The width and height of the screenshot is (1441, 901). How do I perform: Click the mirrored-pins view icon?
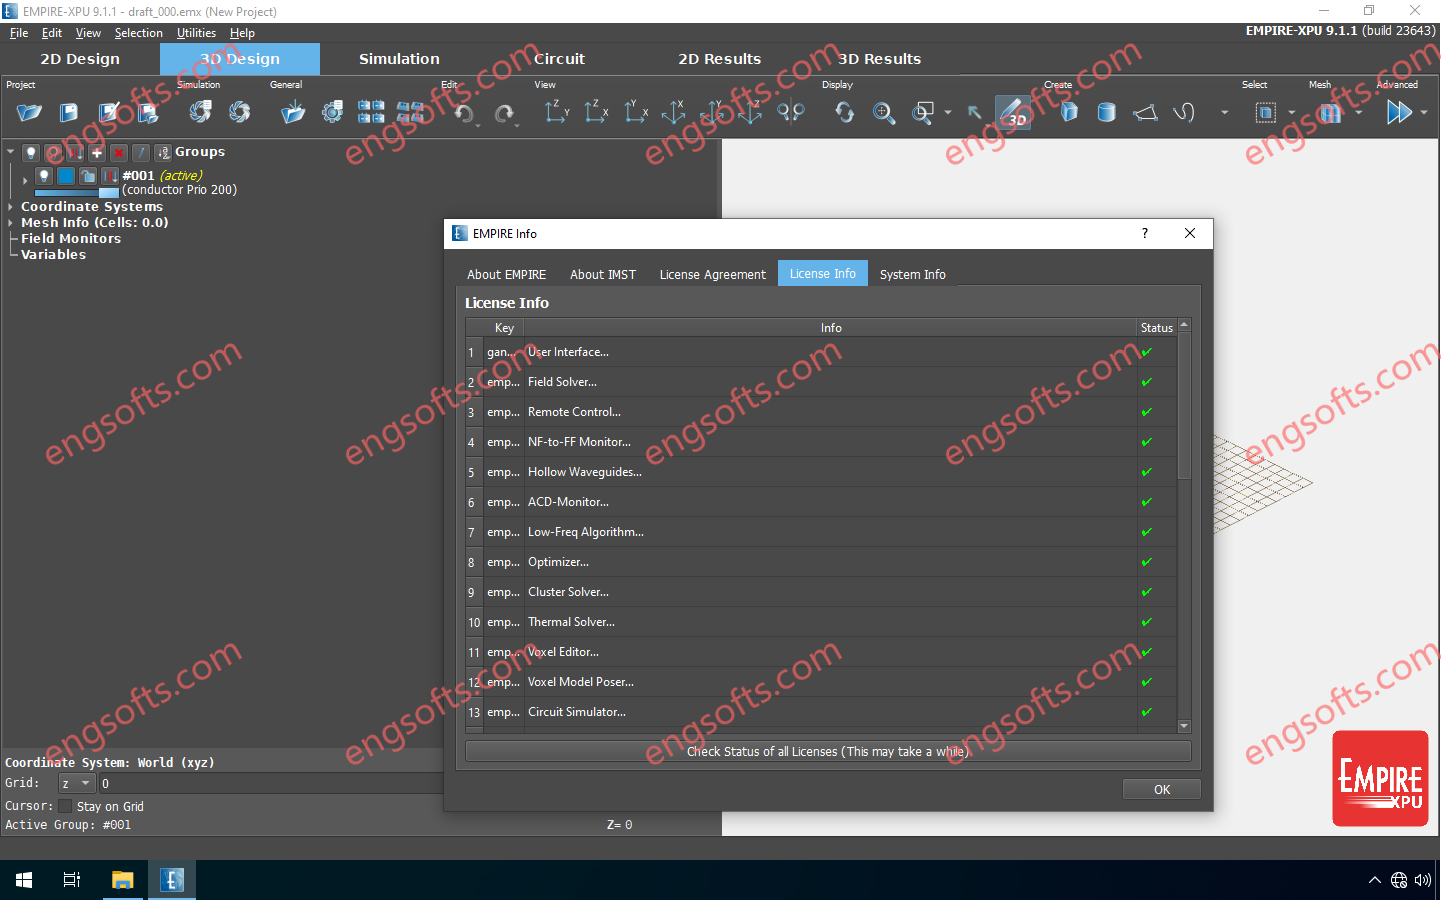(791, 112)
